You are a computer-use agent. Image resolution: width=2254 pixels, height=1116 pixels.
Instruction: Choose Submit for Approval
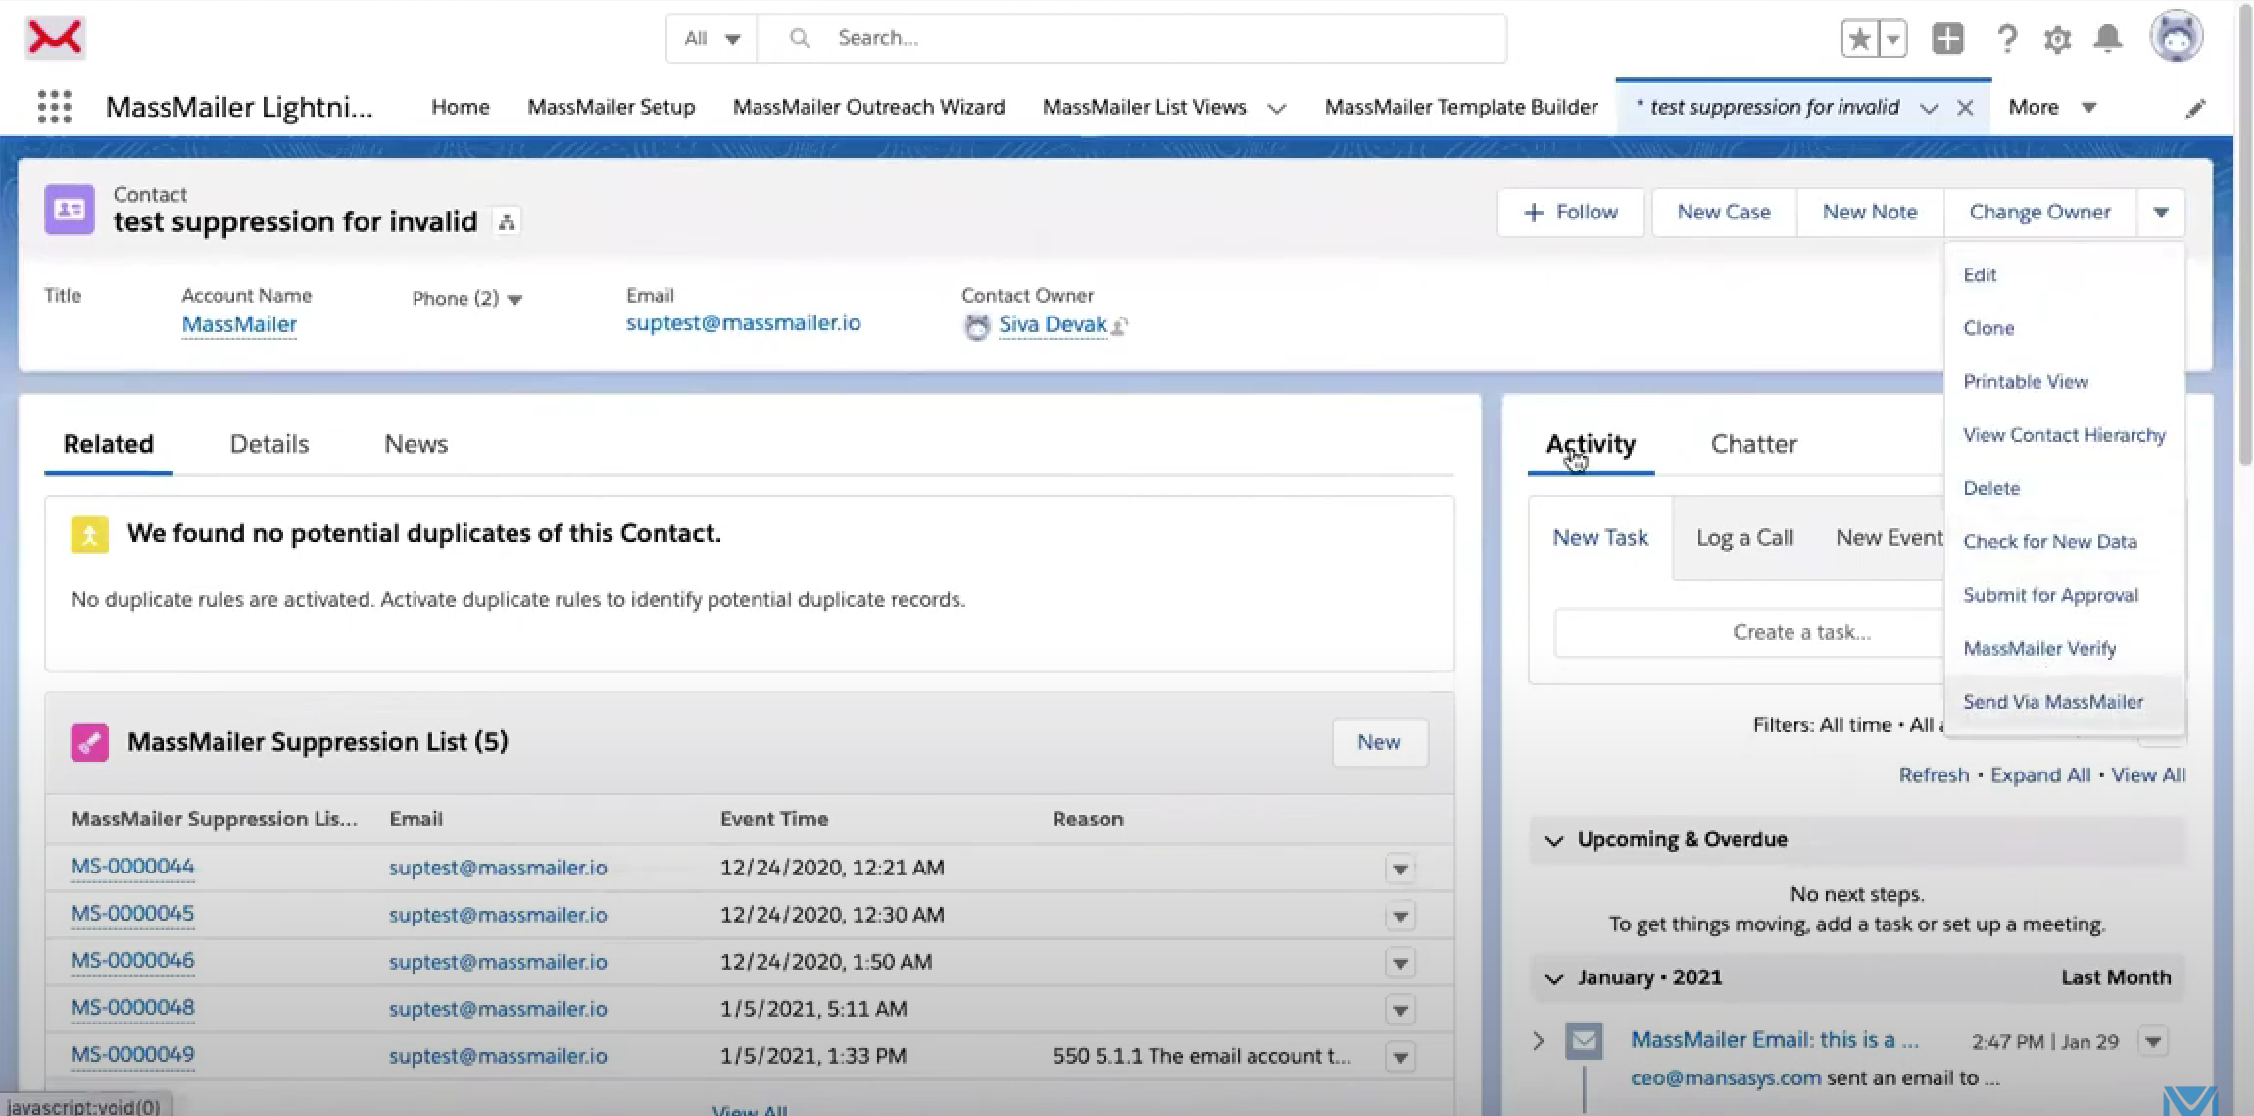click(x=2050, y=595)
